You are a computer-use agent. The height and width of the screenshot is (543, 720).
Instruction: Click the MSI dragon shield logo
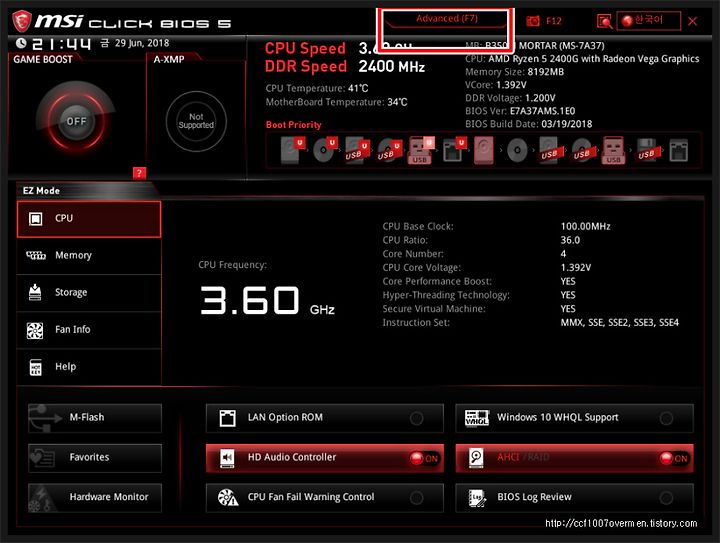coord(22,22)
